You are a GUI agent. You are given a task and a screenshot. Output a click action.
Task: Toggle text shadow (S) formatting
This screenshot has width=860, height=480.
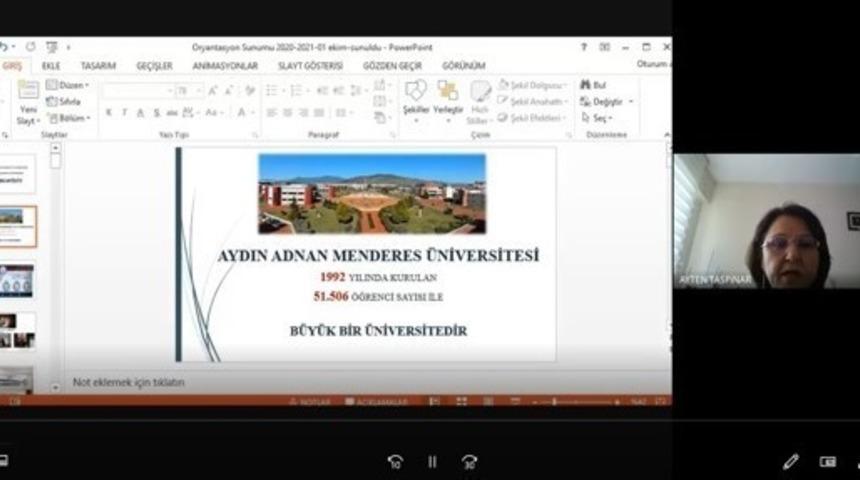(156, 113)
